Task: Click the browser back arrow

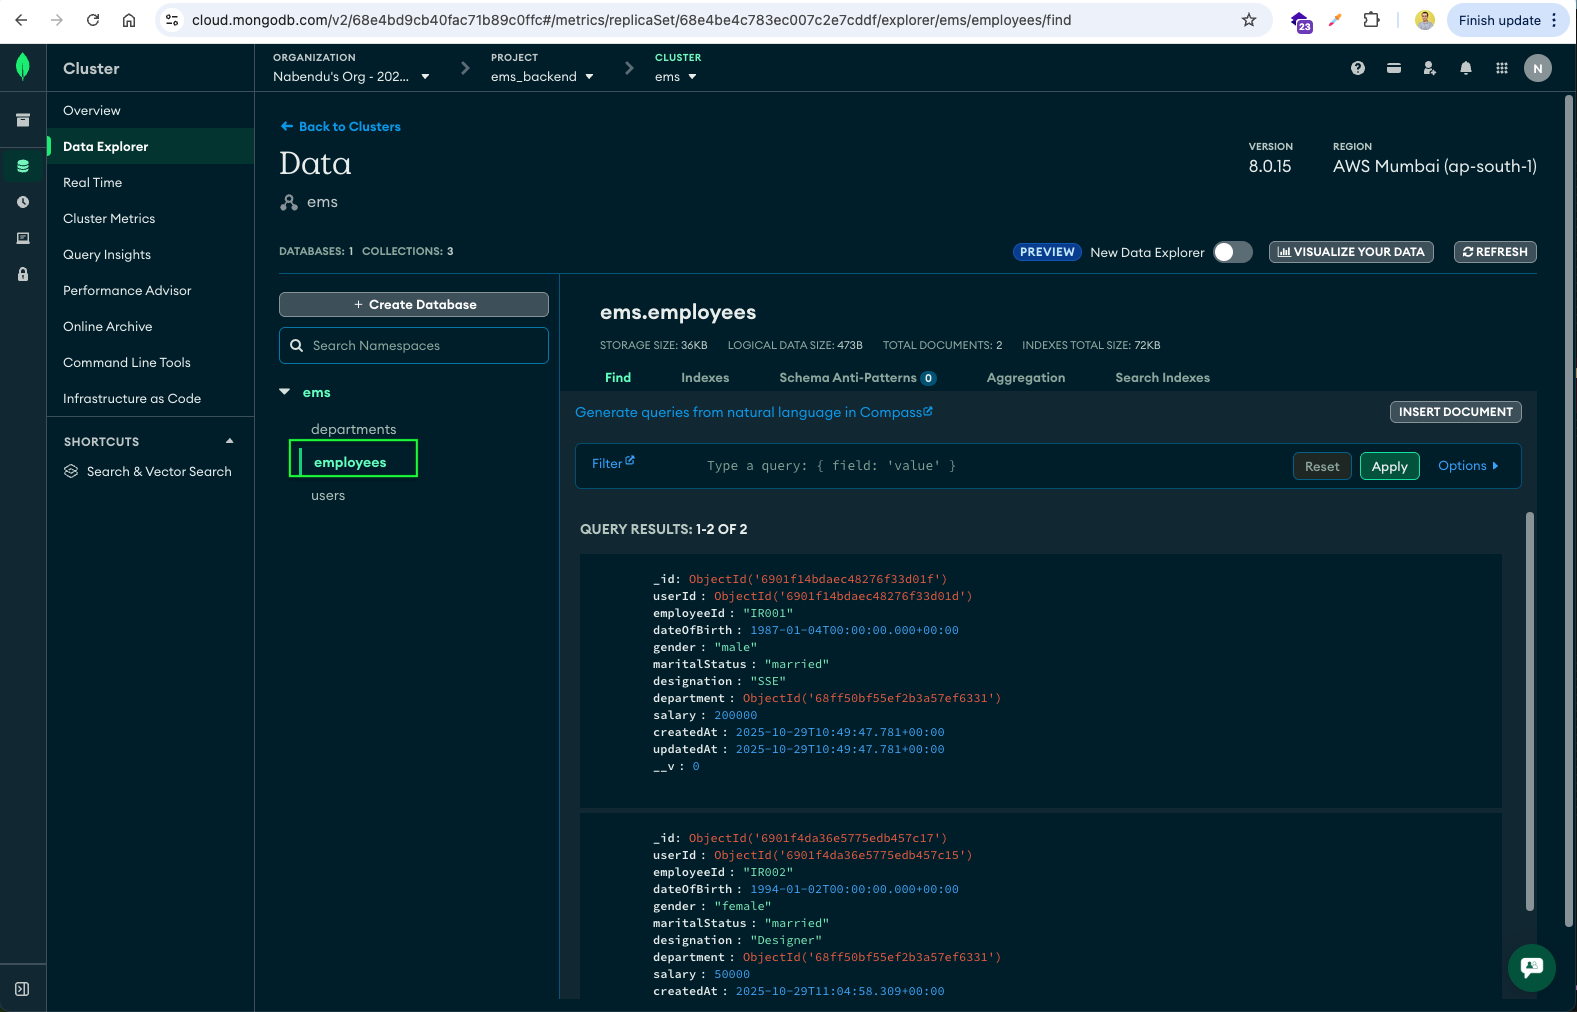Action: pyautogui.click(x=21, y=20)
